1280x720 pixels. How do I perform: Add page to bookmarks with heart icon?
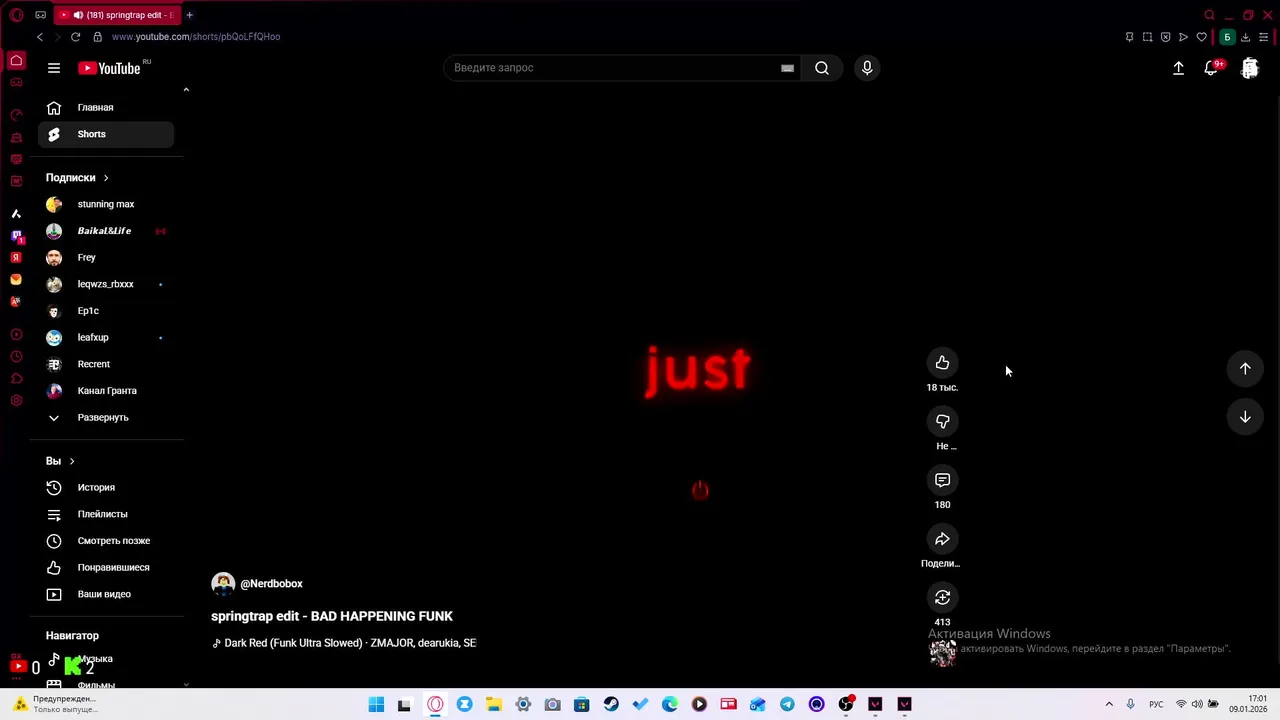(1201, 37)
